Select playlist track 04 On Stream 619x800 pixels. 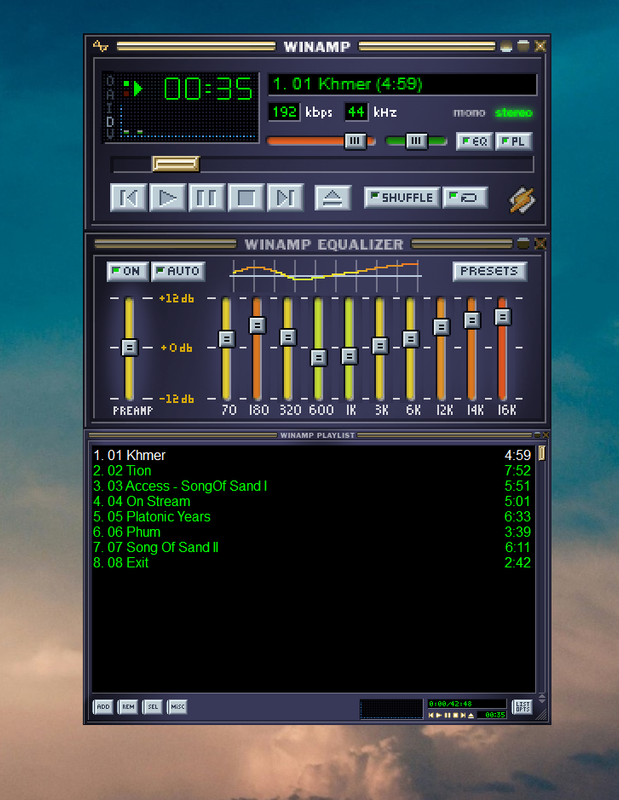click(312, 501)
